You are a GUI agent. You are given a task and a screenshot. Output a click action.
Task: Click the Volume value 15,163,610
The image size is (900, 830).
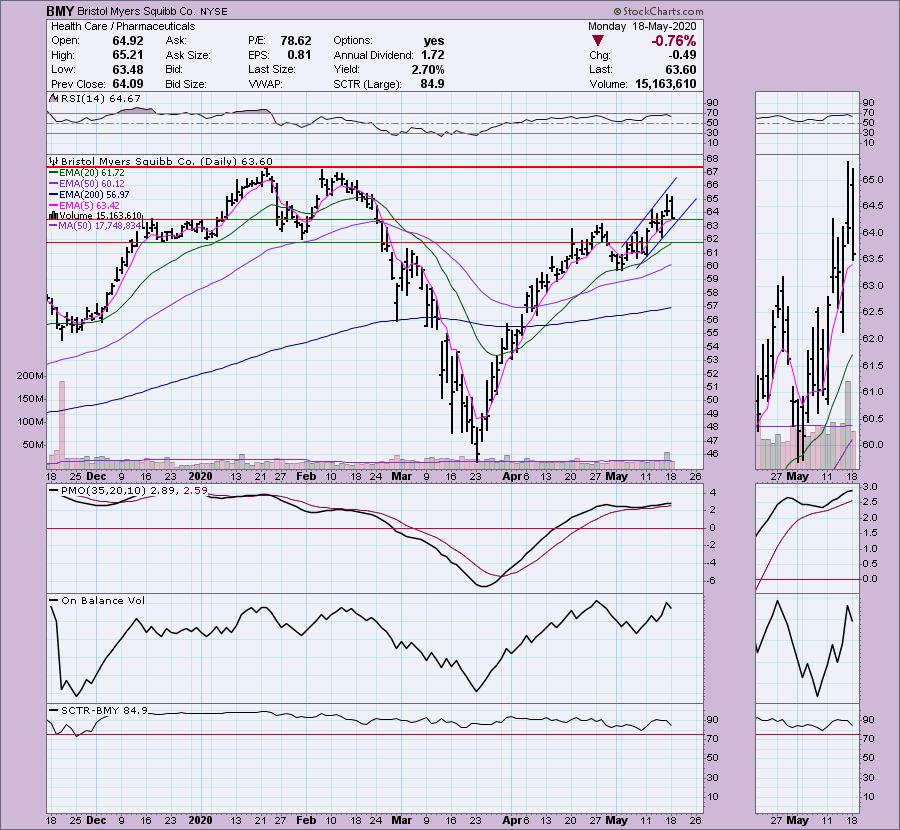(666, 84)
